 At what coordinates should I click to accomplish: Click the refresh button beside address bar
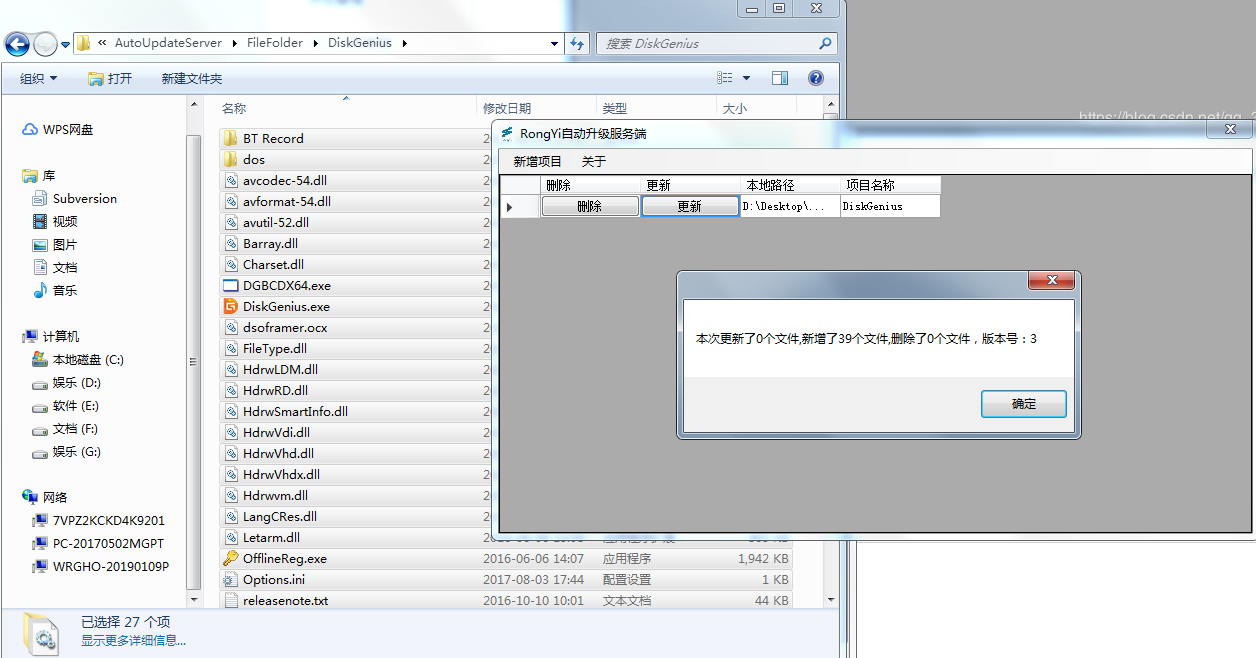coord(577,43)
